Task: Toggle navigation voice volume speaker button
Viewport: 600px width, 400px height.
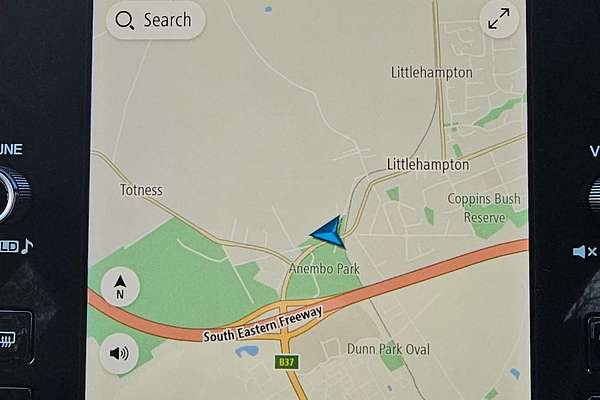Action: [x=119, y=353]
